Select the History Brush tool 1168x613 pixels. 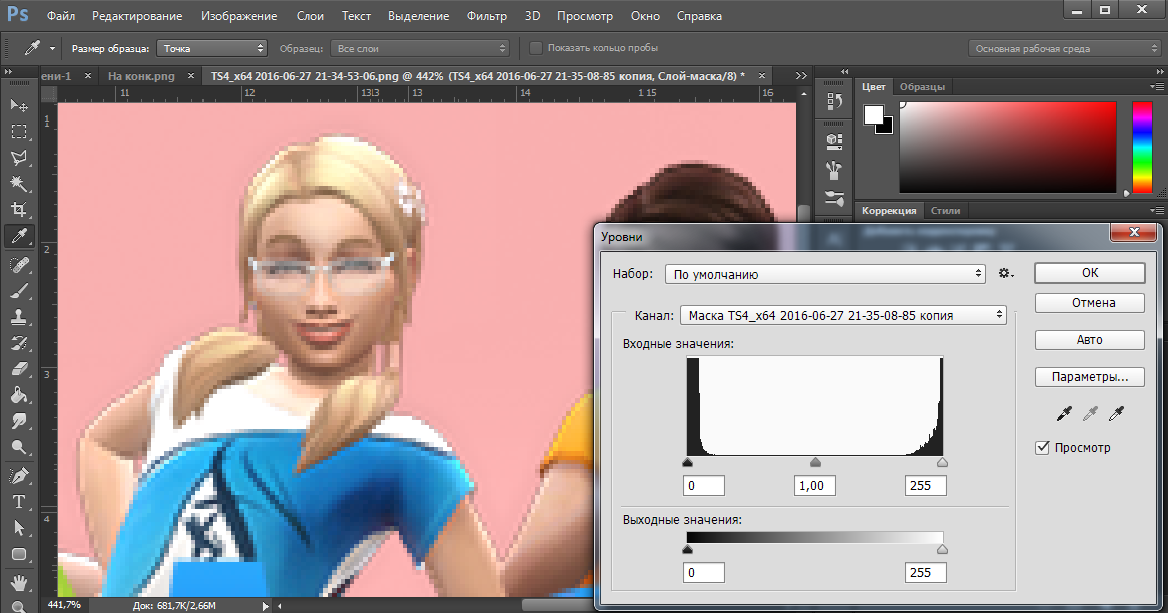coord(19,343)
